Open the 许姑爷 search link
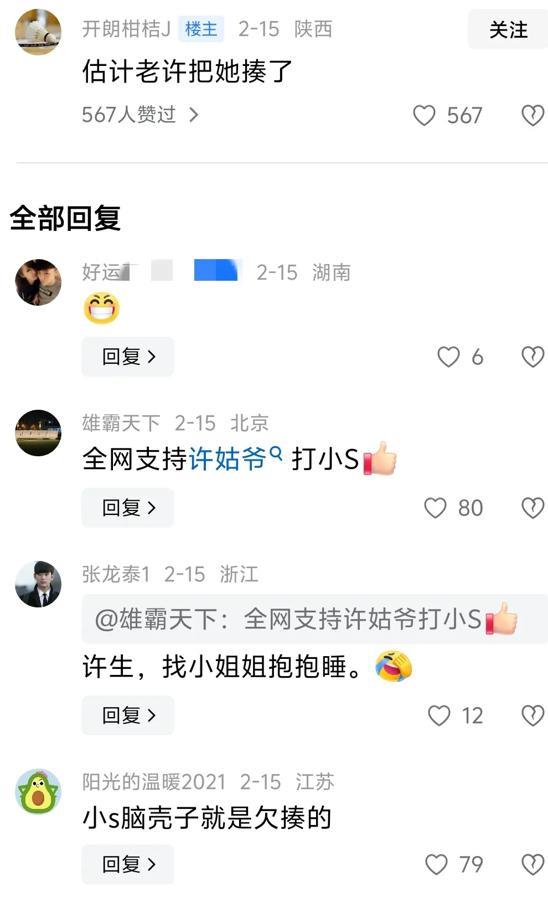 [x=227, y=459]
